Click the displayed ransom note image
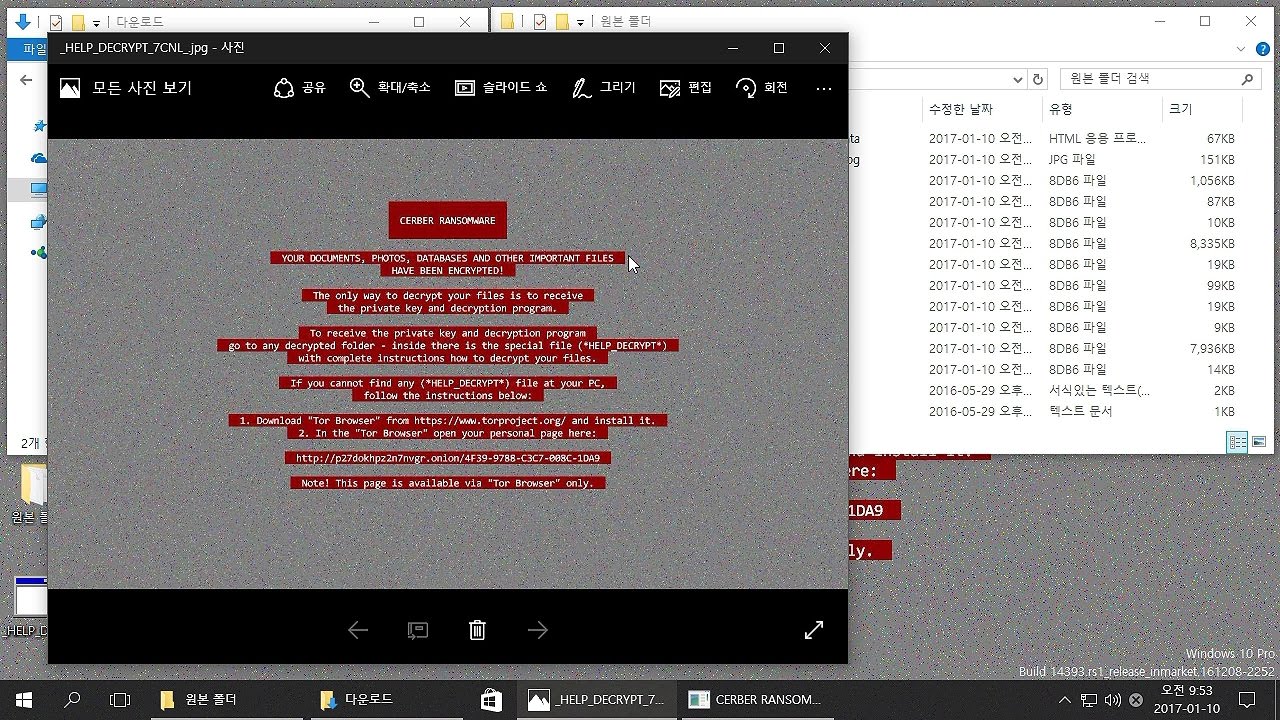 click(x=448, y=364)
